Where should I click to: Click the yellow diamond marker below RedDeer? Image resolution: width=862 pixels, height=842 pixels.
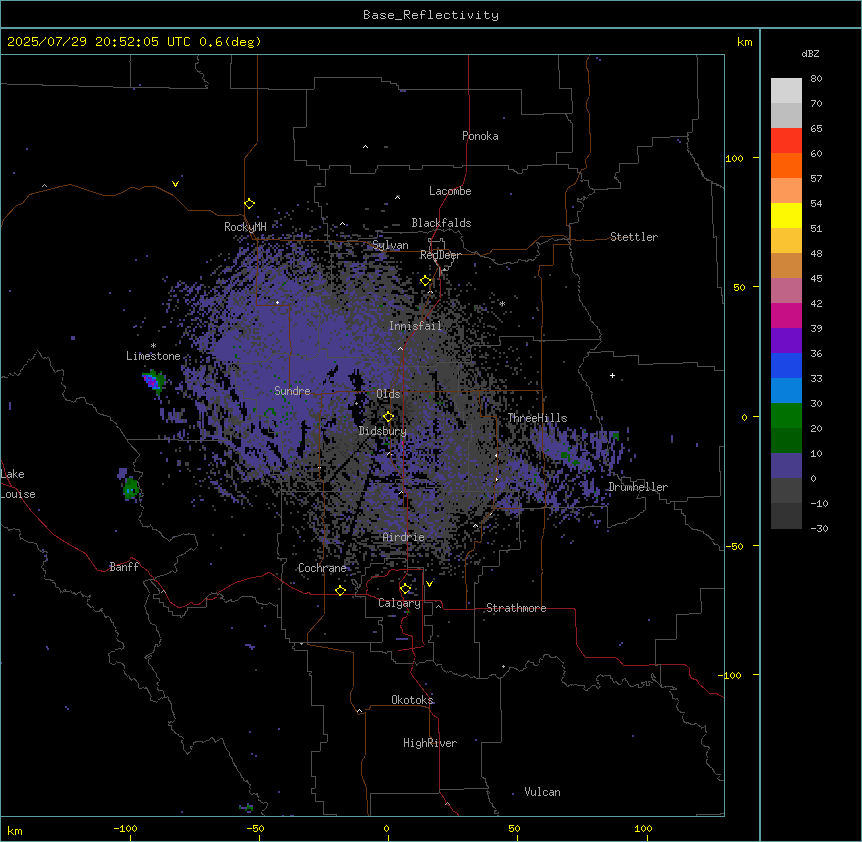[426, 281]
